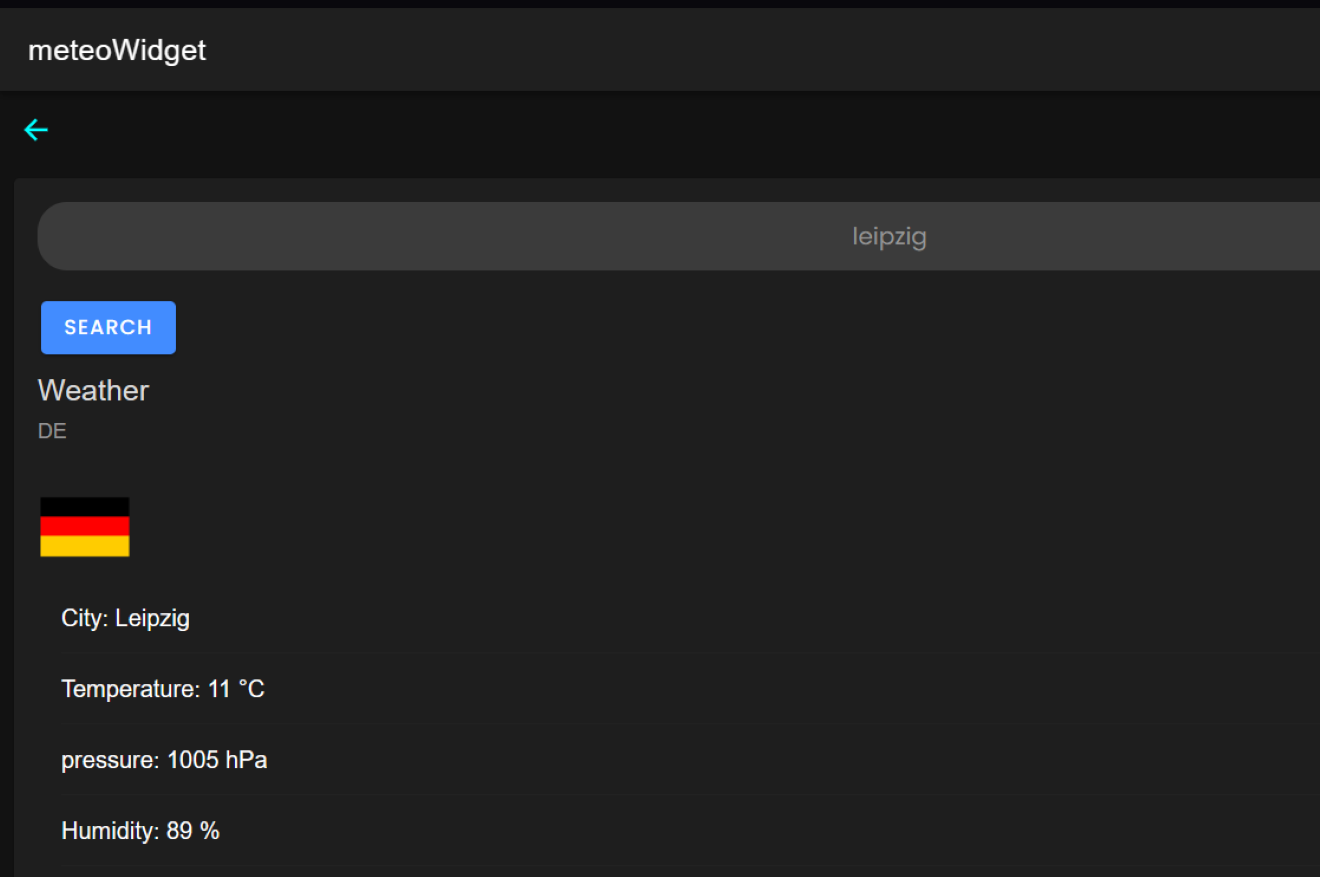Image resolution: width=1320 pixels, height=877 pixels.
Task: Clear the search field by clicking it
Action: tap(660, 236)
